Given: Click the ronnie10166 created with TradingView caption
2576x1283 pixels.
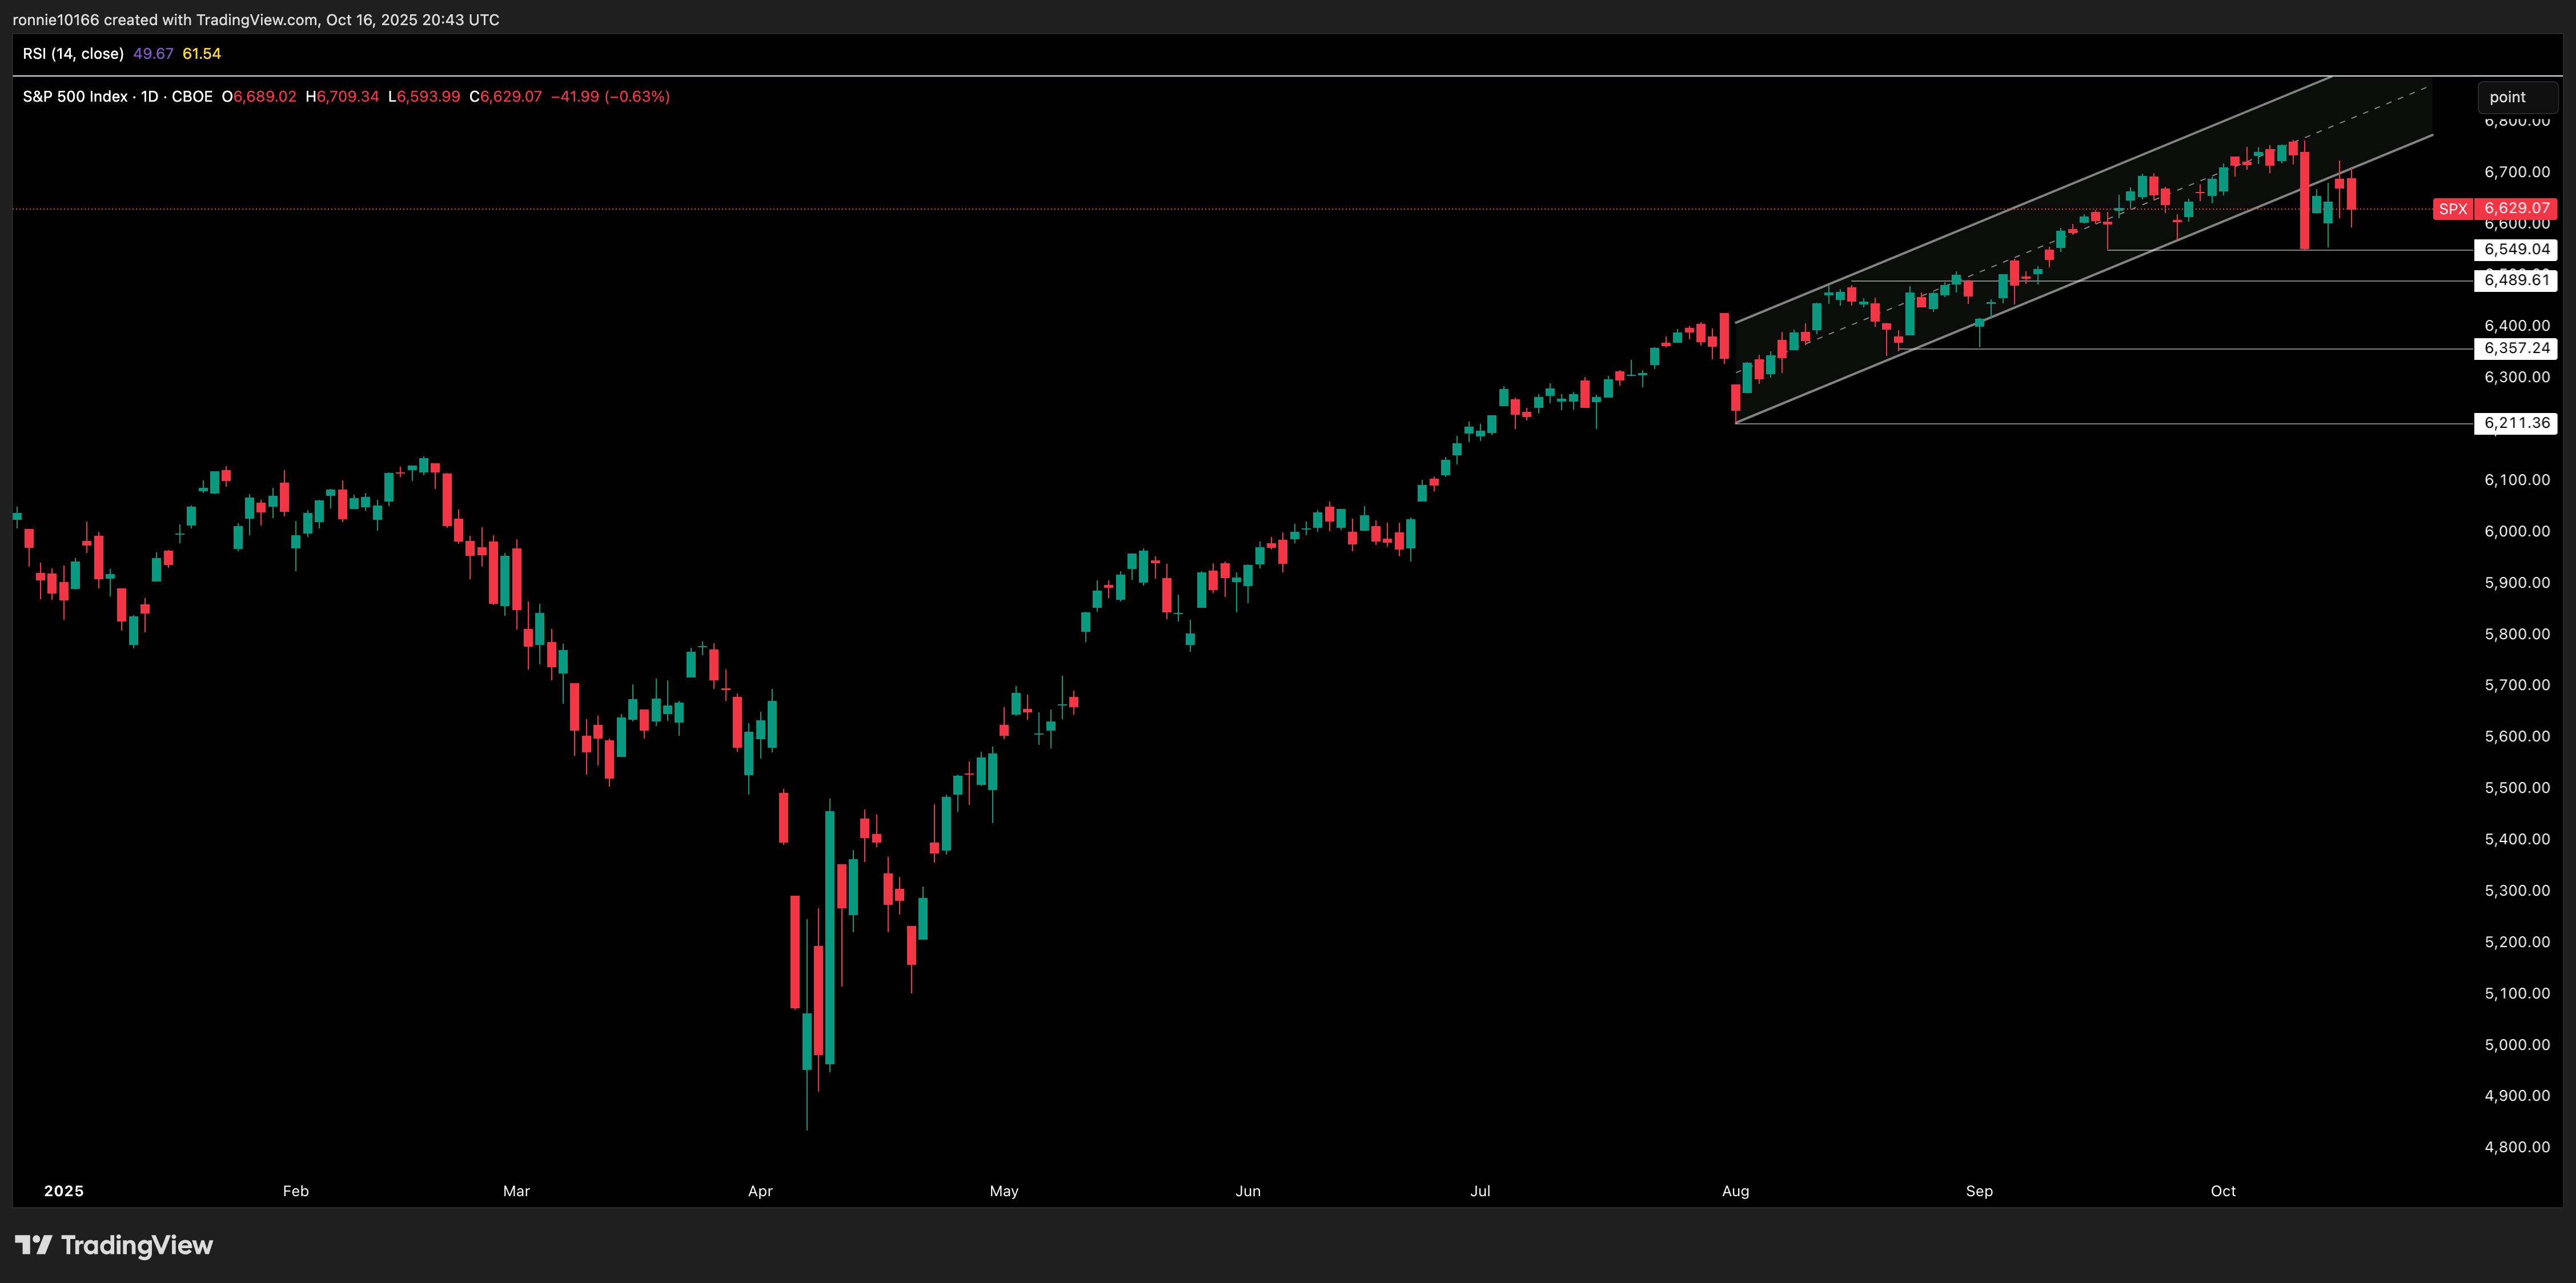Looking at the screenshot, I should tap(255, 20).
